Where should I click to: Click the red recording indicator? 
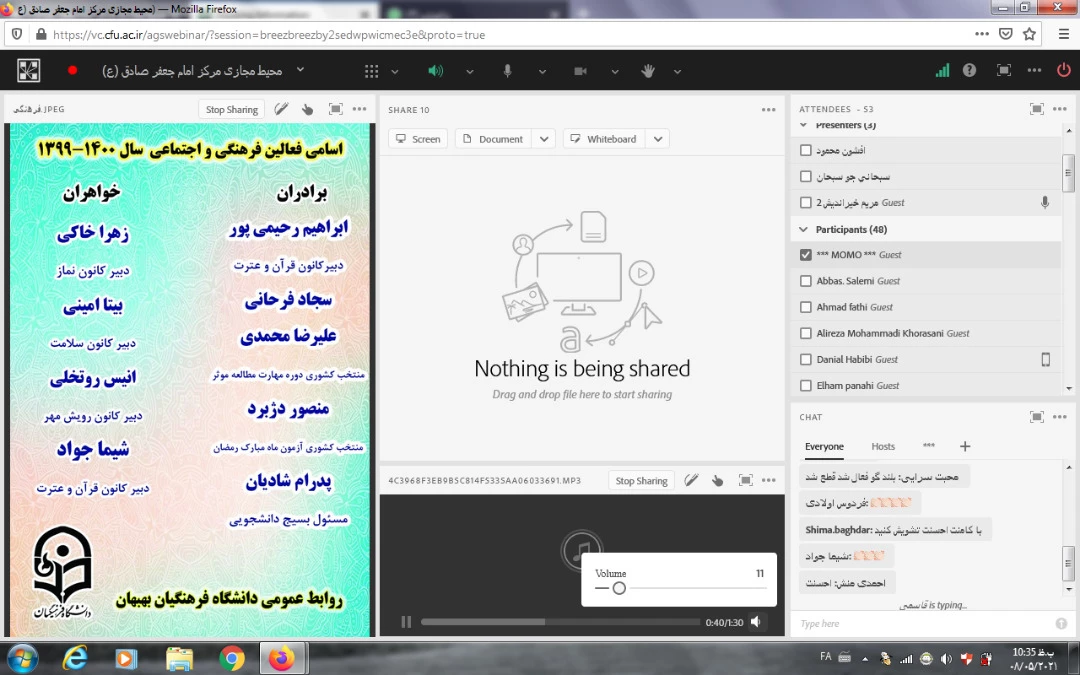point(72,71)
